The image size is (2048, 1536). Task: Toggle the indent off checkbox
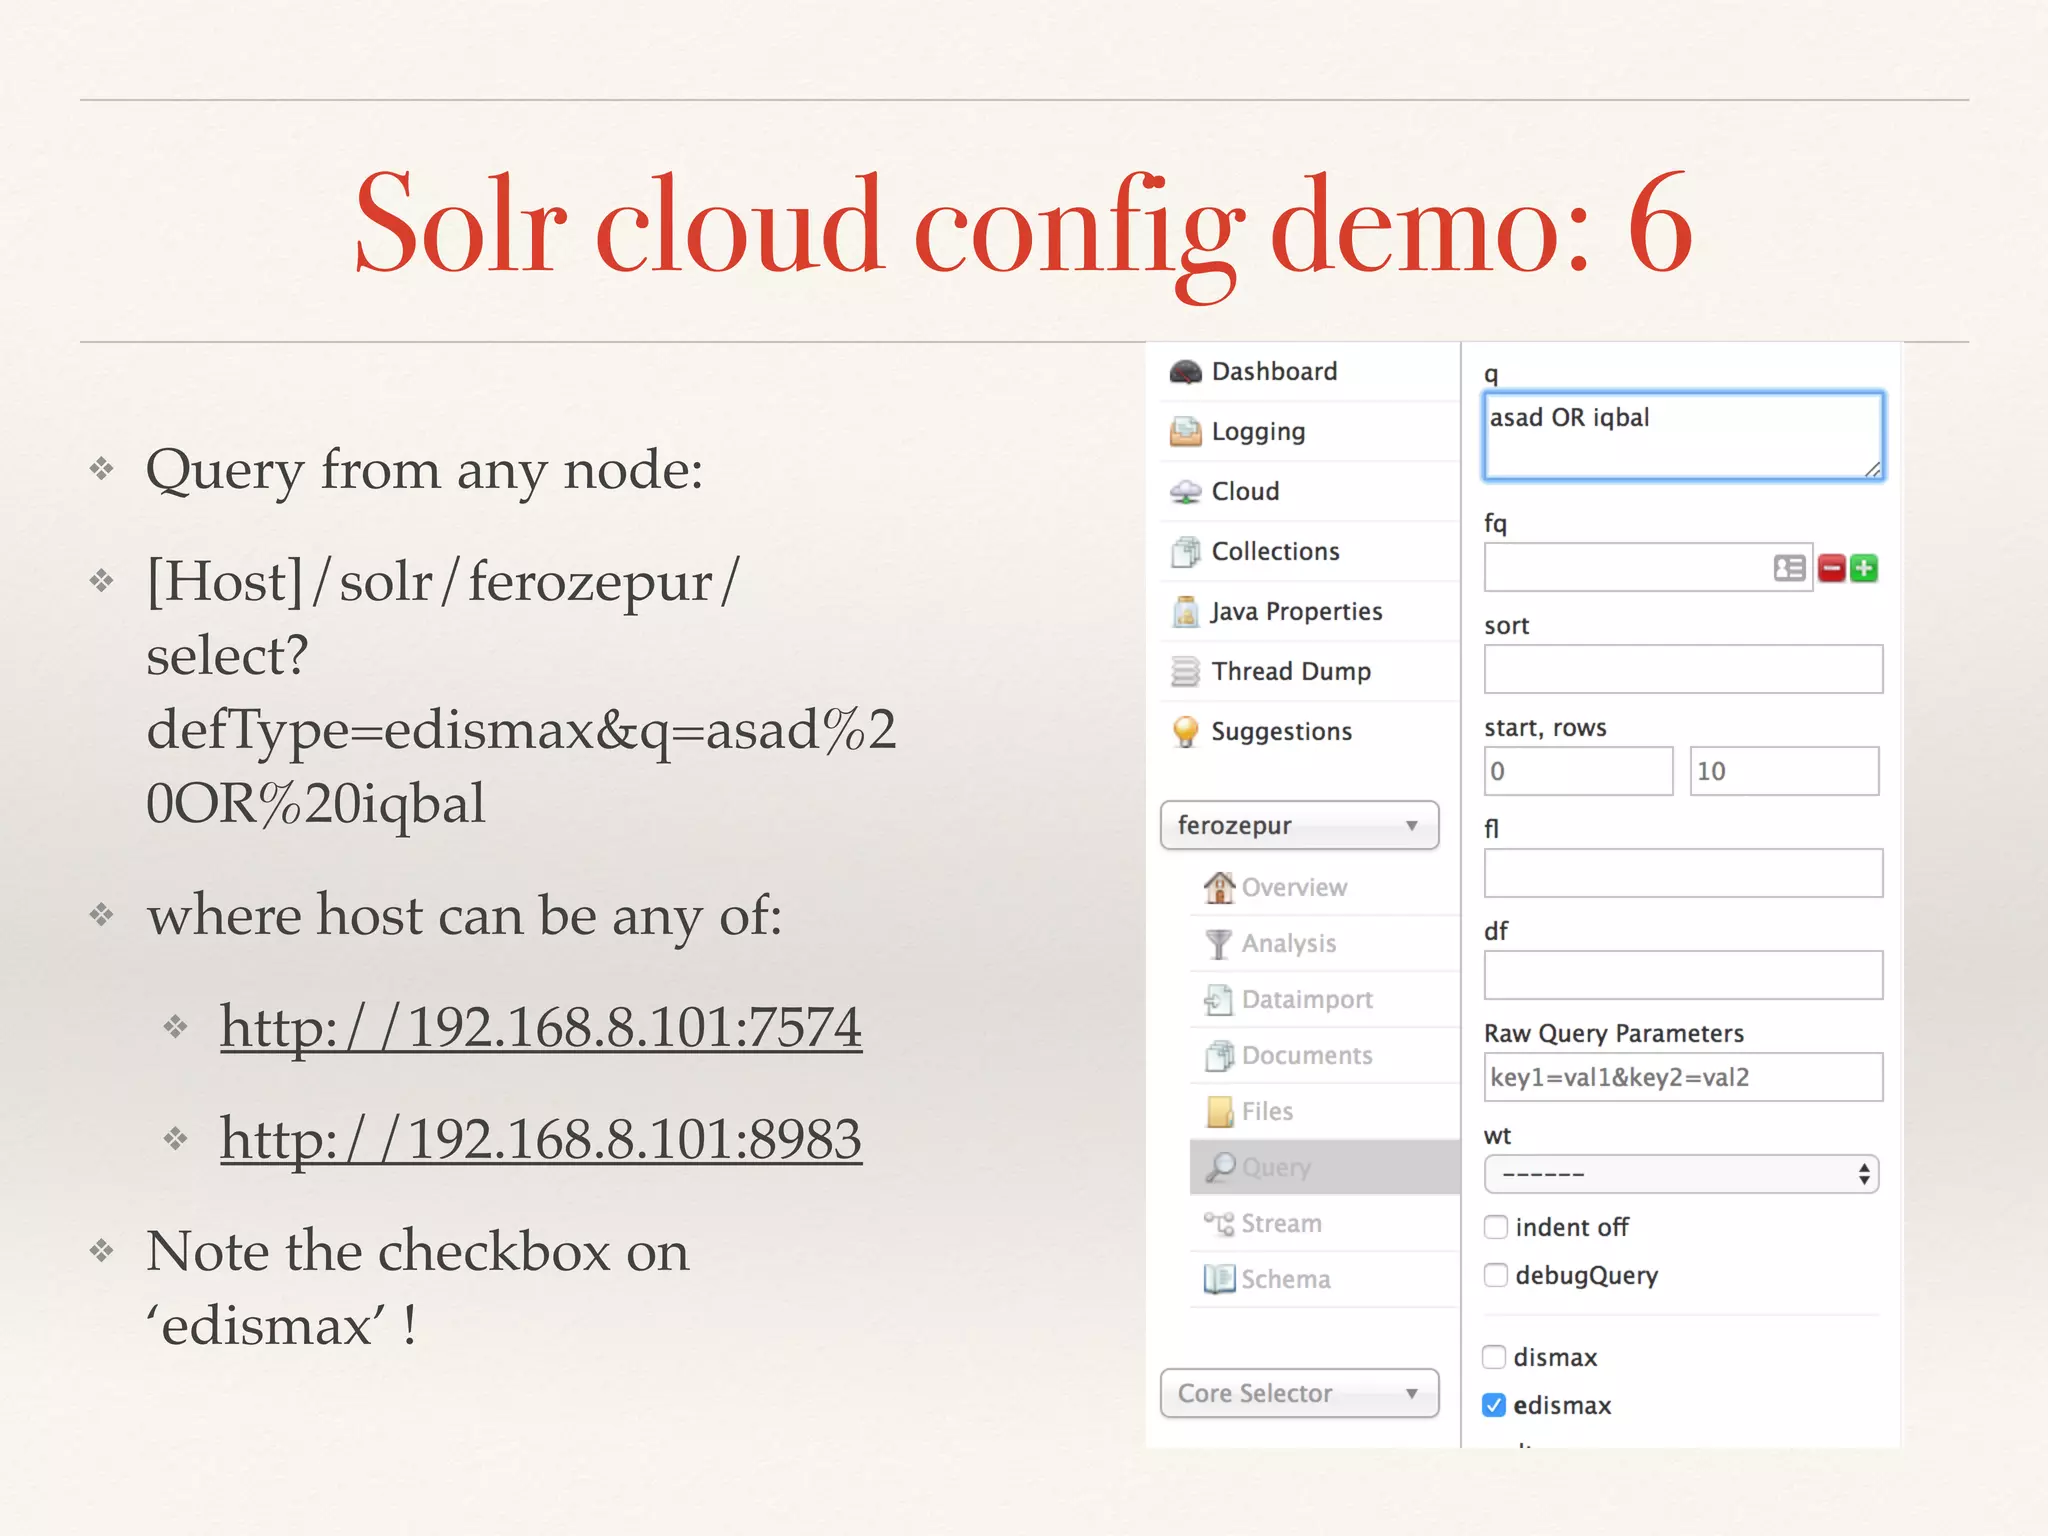pyautogui.click(x=1495, y=1227)
